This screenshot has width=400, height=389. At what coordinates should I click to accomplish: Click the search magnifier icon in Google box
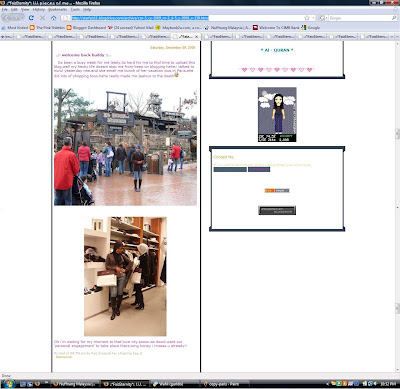tap(394, 18)
